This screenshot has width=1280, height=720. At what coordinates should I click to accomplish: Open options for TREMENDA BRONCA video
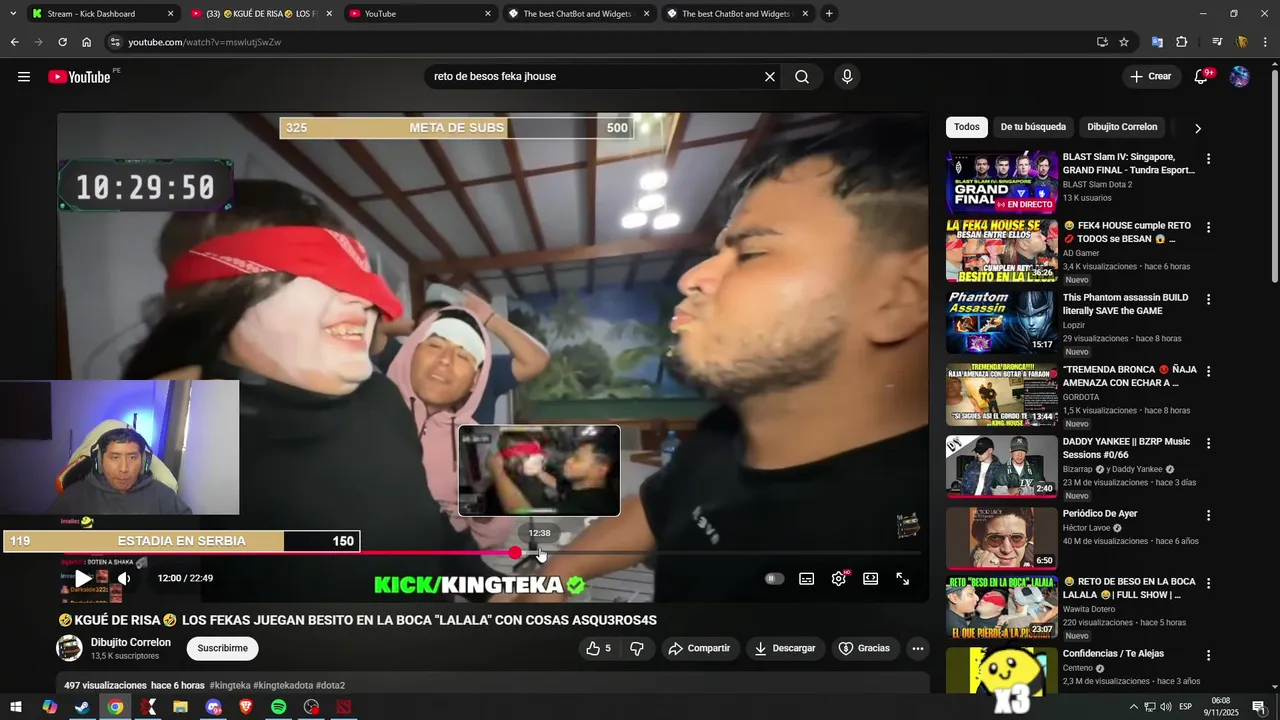[x=1208, y=371]
